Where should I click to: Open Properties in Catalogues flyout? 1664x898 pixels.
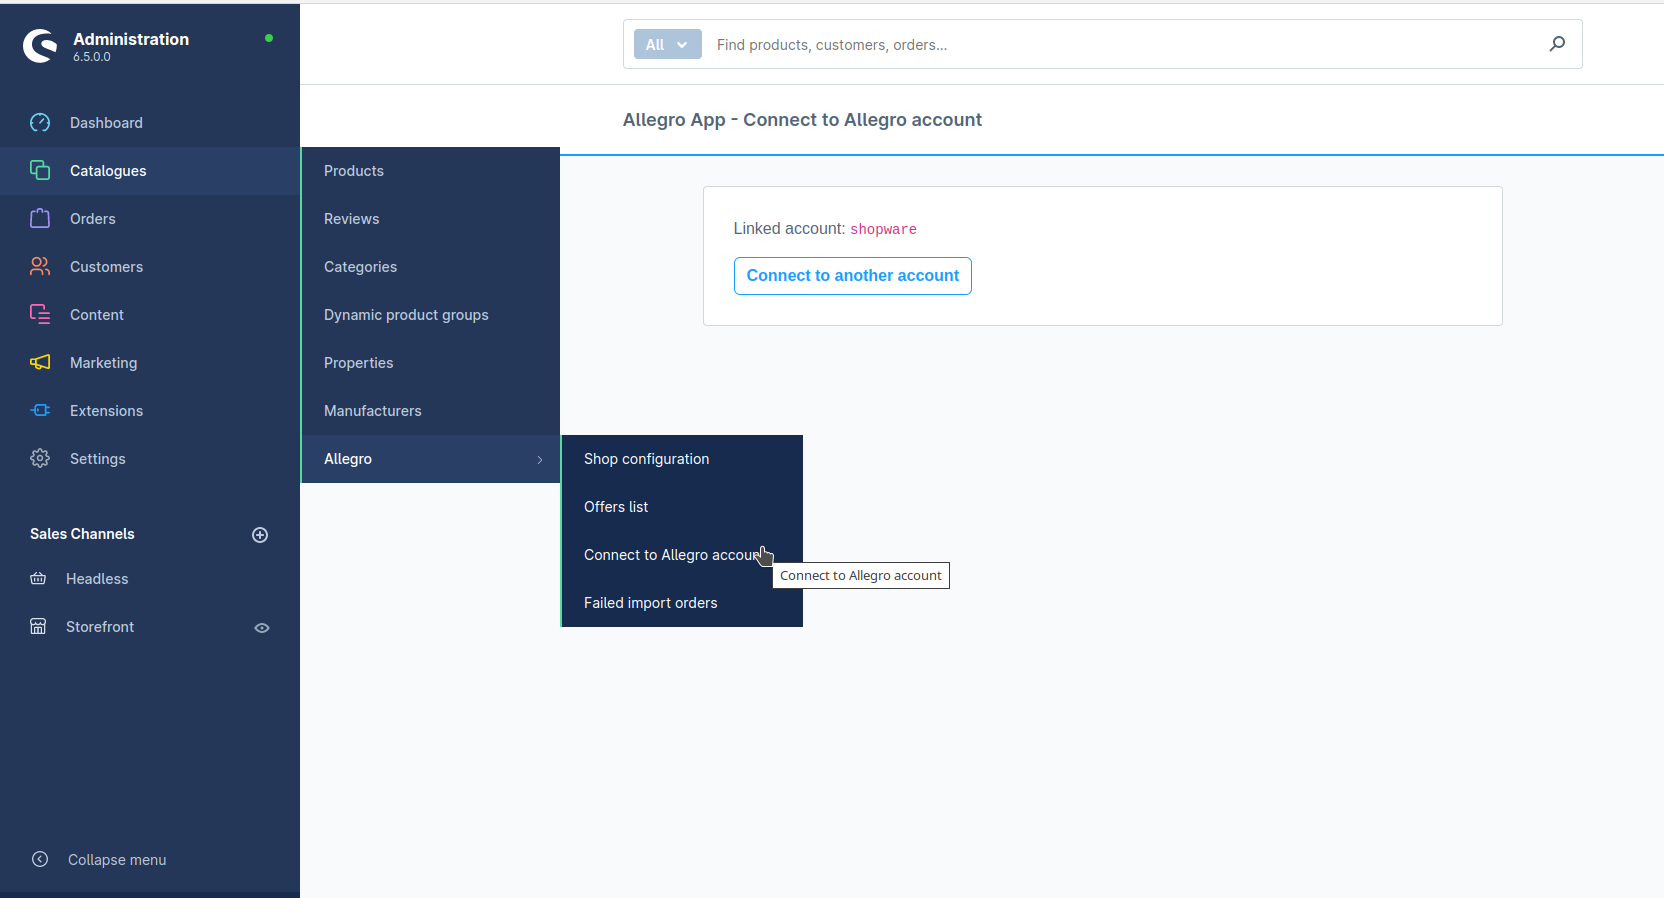(431, 363)
